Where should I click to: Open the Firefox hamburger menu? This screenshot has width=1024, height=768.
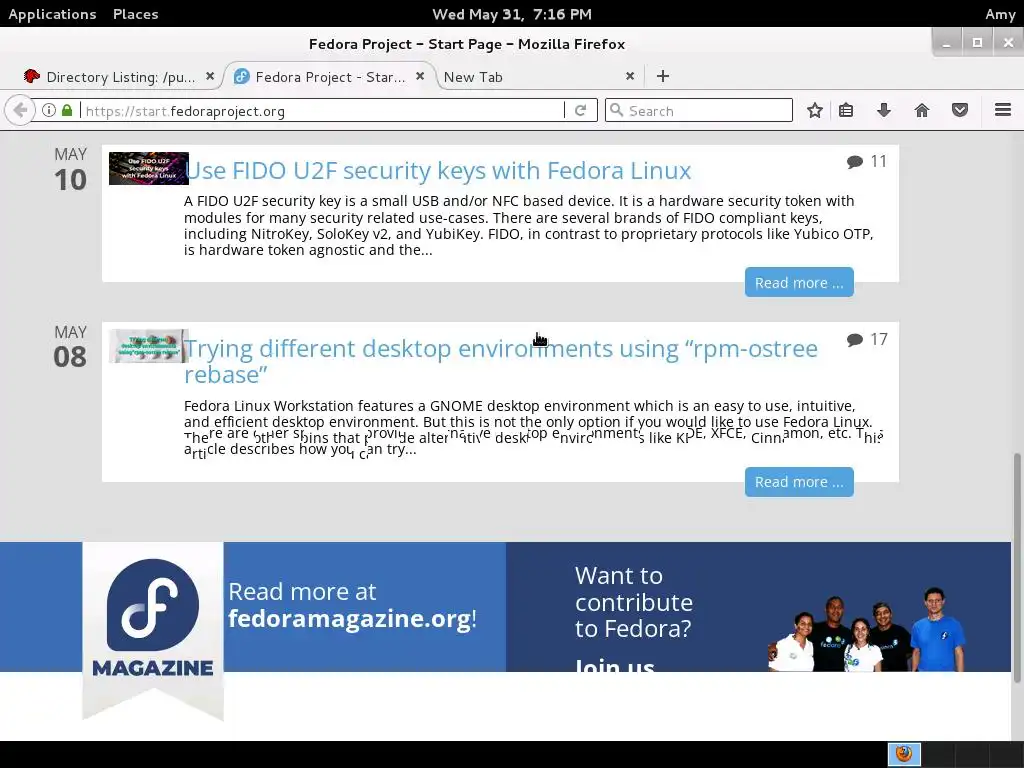pos(1003,110)
